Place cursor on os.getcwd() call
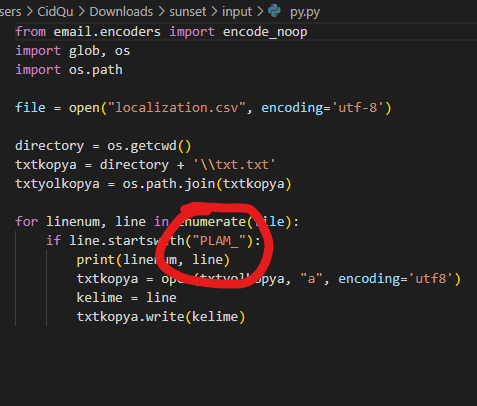477x406 pixels. pyautogui.click(x=149, y=146)
